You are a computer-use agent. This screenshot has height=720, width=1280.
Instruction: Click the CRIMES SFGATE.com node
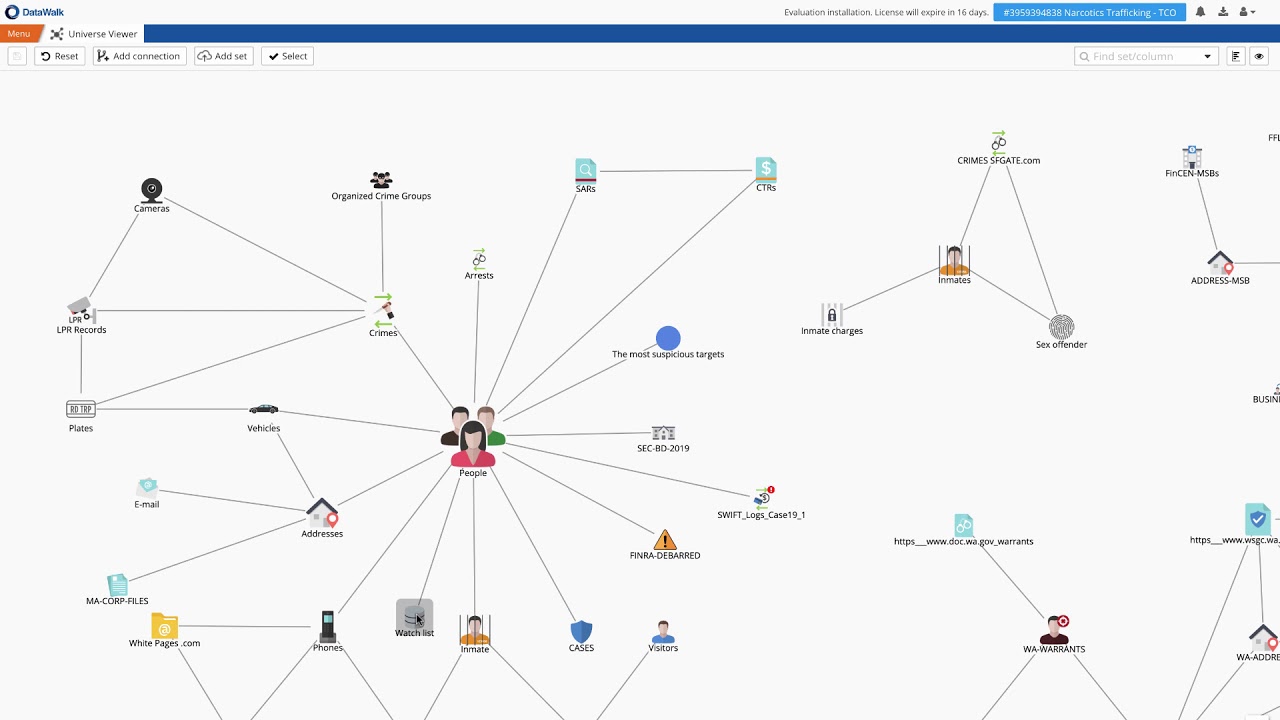point(998,142)
